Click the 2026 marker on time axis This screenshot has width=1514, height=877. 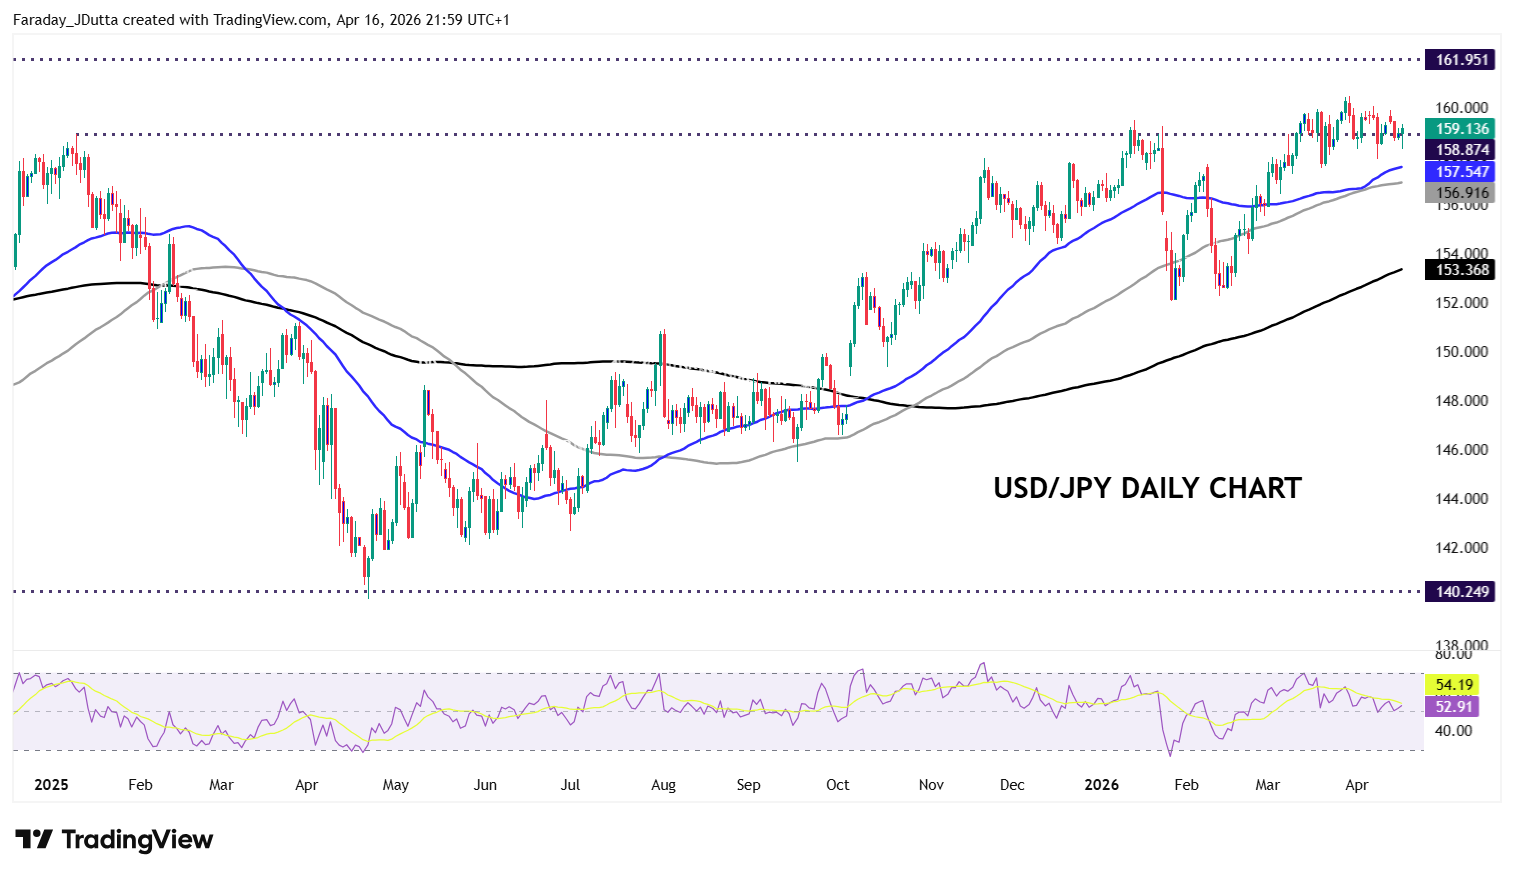[1101, 785]
